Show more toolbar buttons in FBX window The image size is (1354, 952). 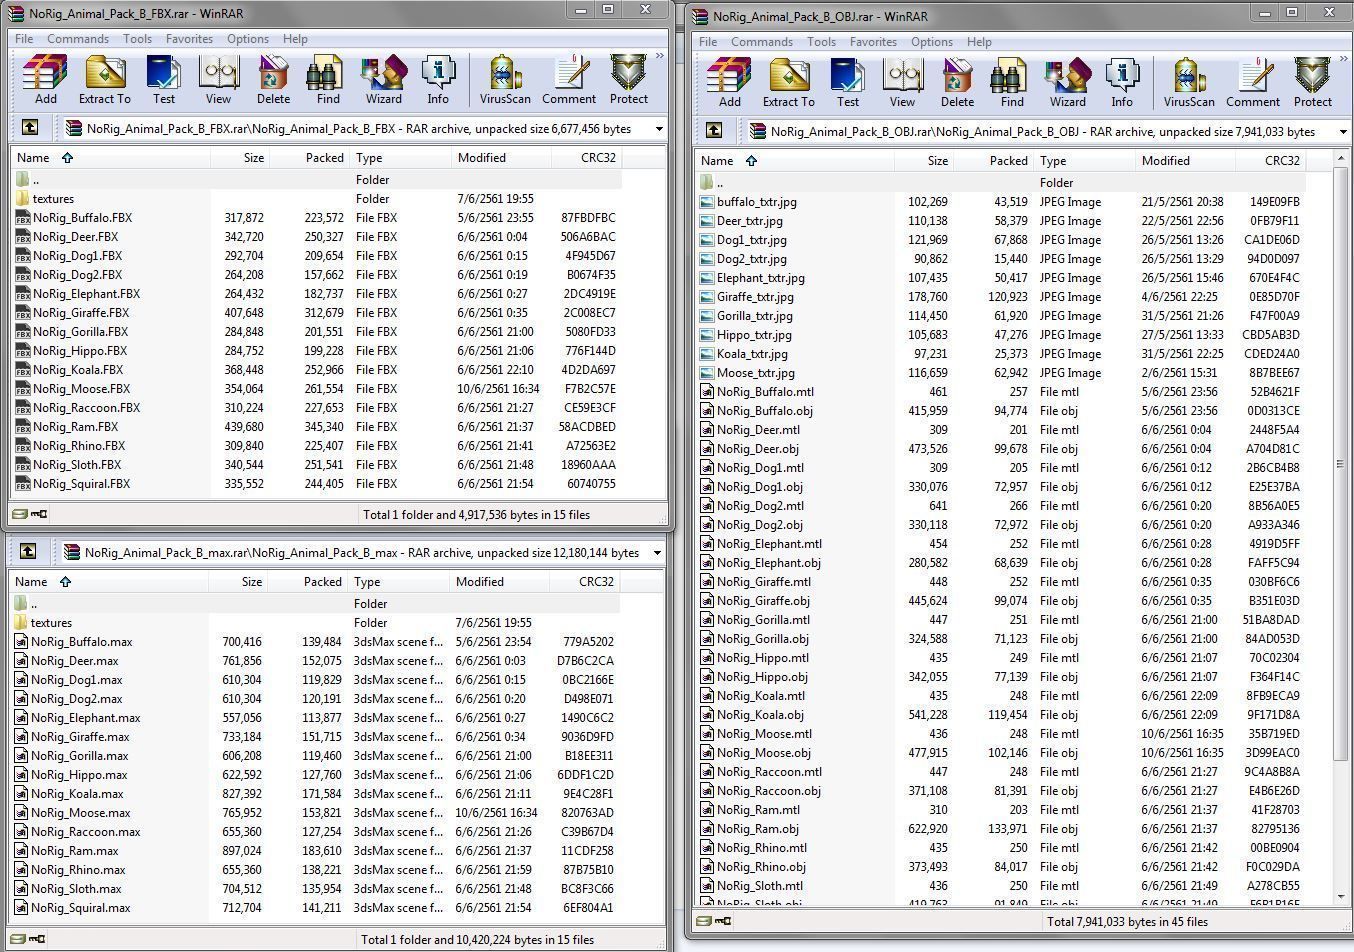[660, 57]
